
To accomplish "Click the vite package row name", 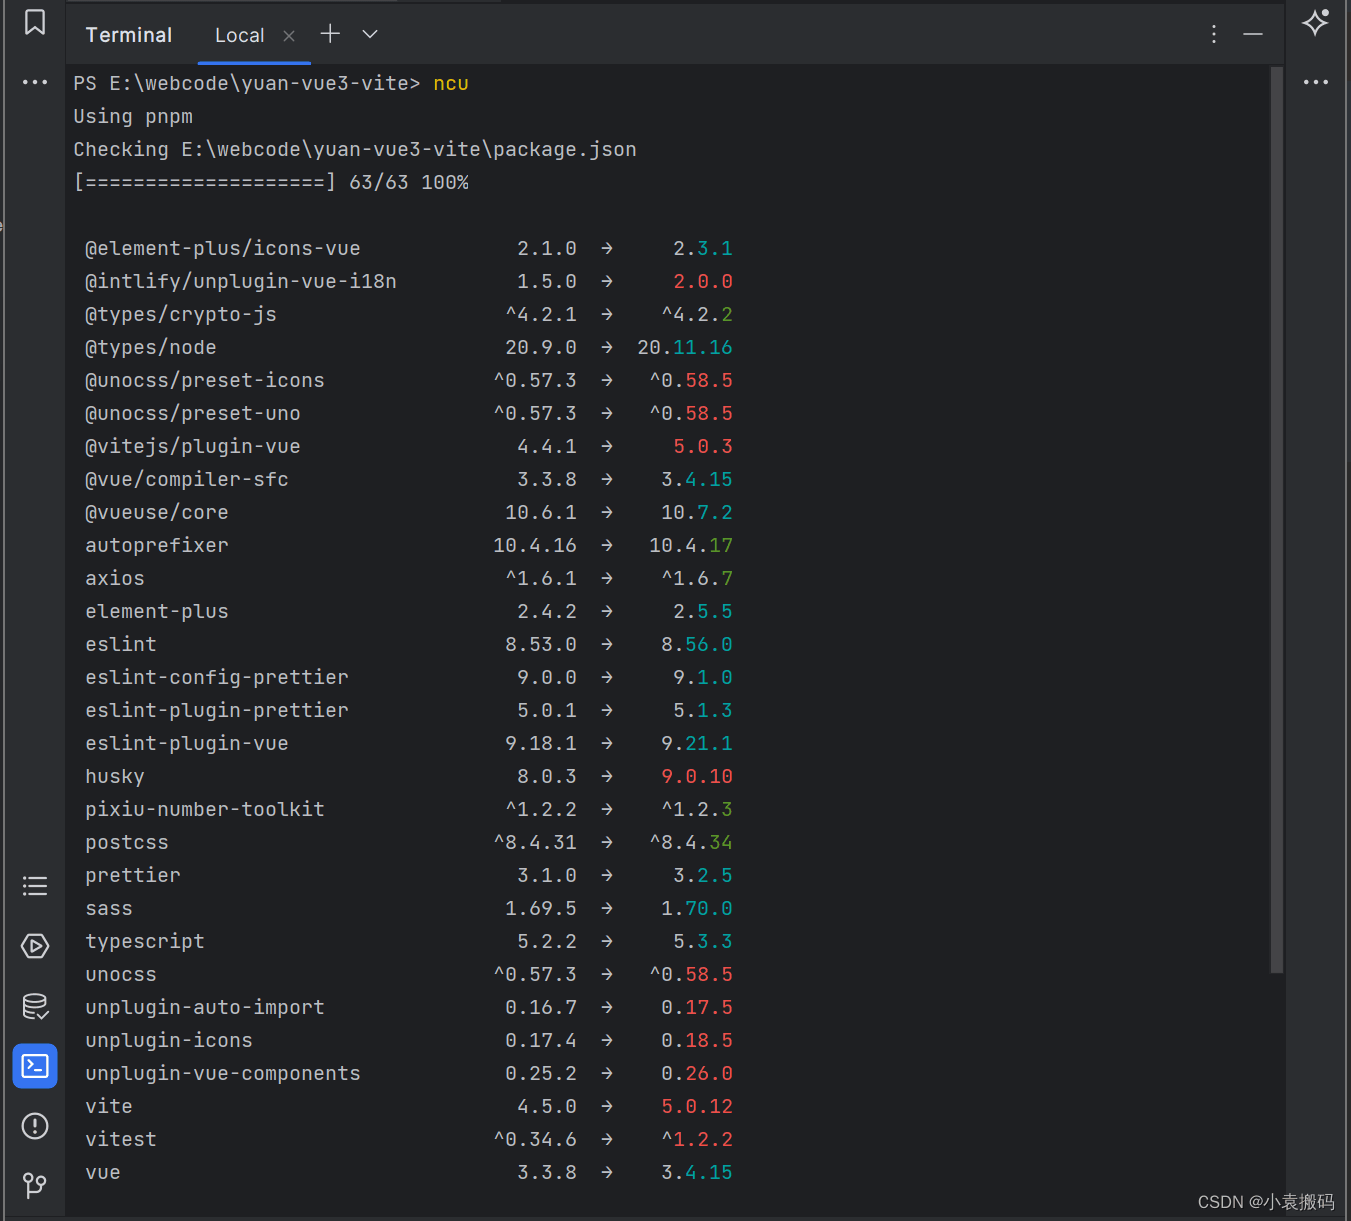I will 109,1106.
